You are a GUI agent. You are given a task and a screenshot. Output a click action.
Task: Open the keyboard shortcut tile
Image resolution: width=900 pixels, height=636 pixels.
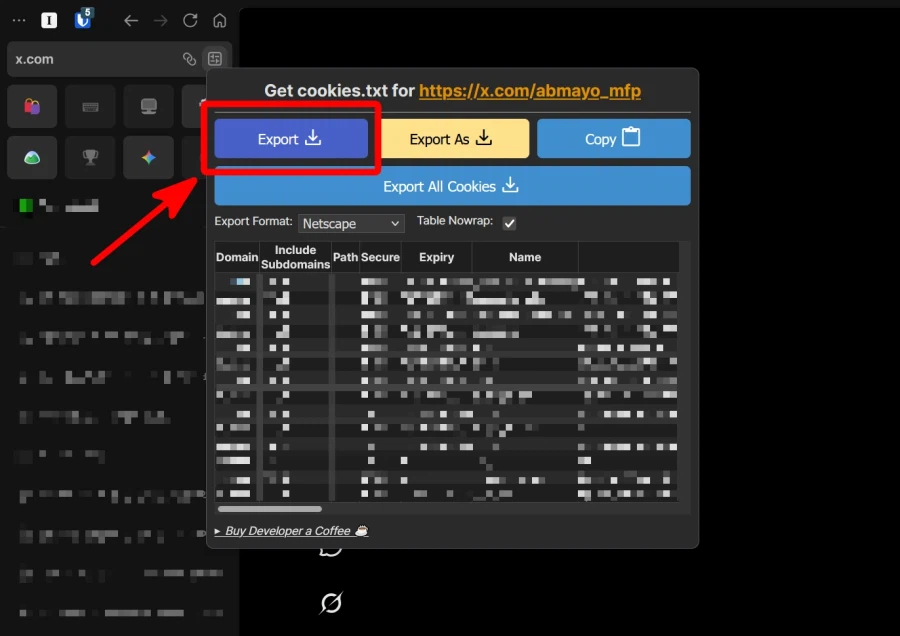click(x=90, y=106)
